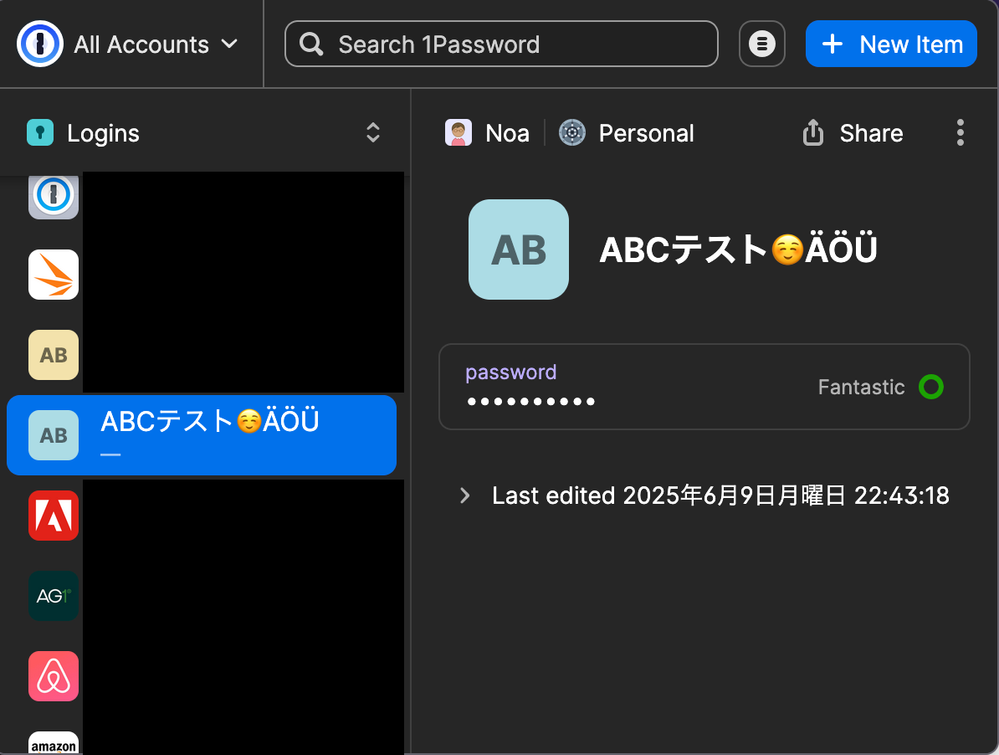Viewport: 999px width, 755px height.
Task: Share this item with Share button
Action: coord(853,133)
